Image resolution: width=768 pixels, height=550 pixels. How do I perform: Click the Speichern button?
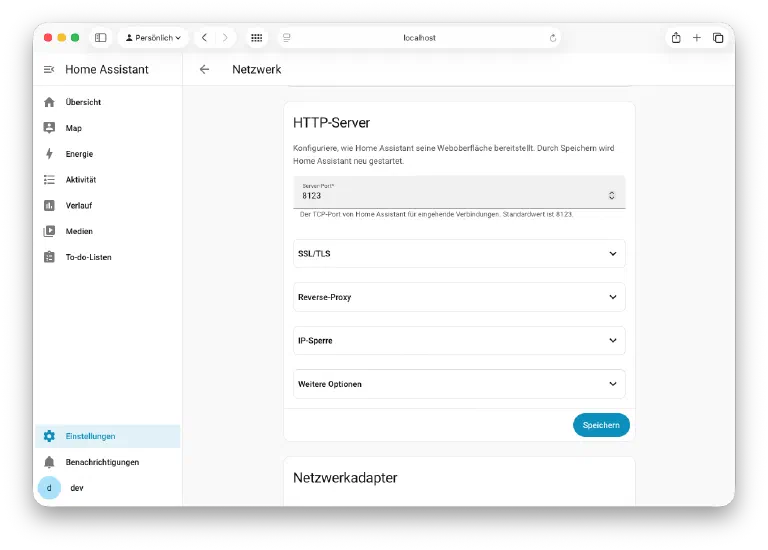coord(601,425)
